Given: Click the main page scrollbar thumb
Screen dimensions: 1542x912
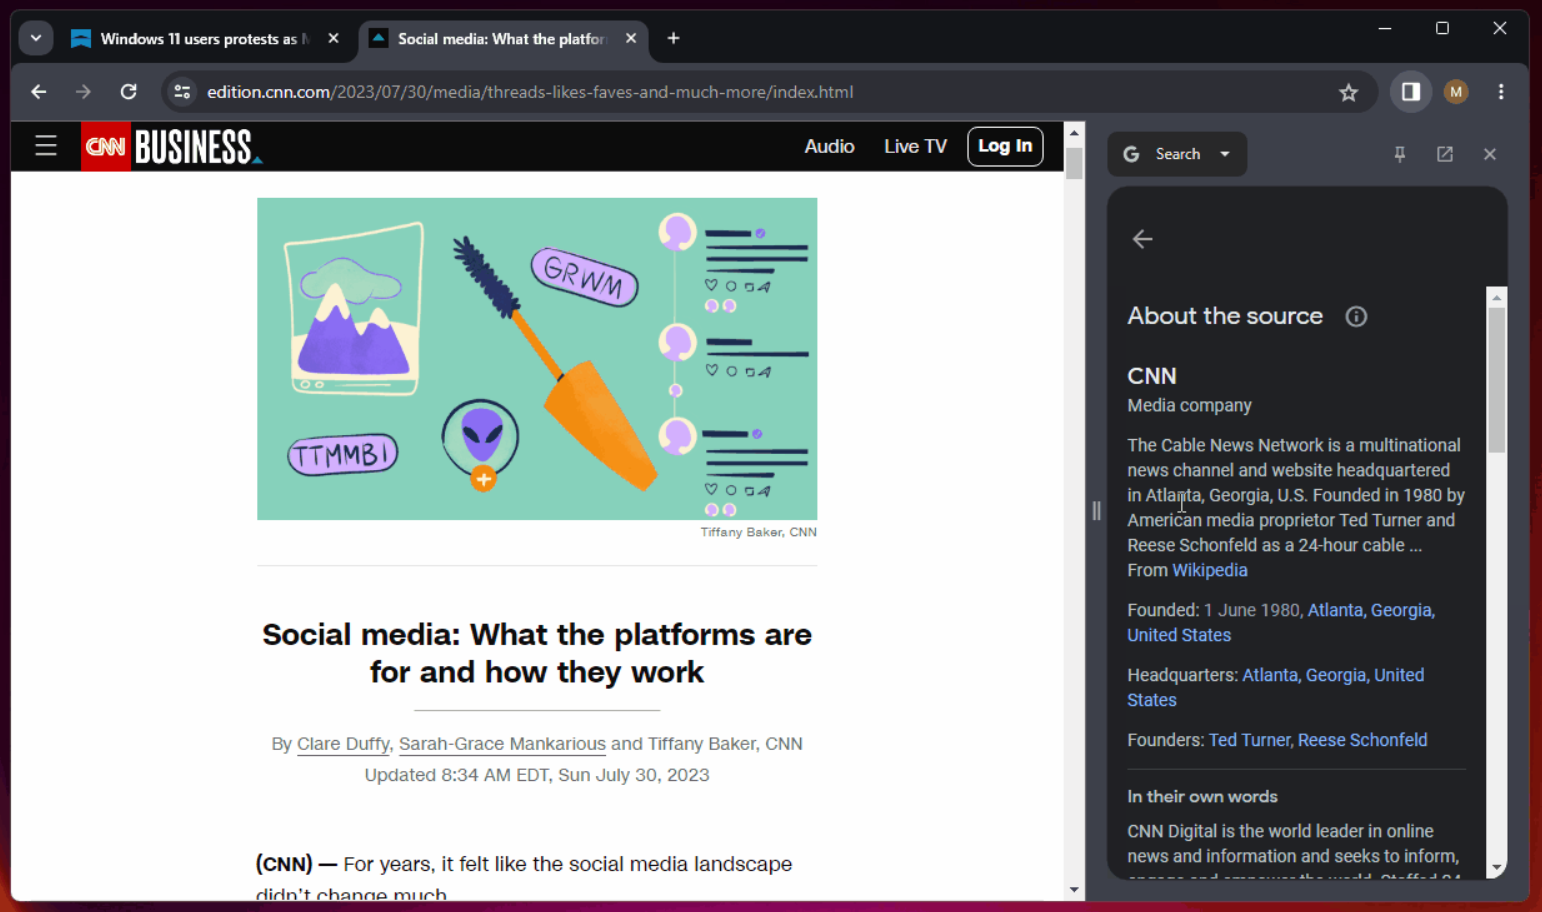Looking at the screenshot, I should 1074,163.
